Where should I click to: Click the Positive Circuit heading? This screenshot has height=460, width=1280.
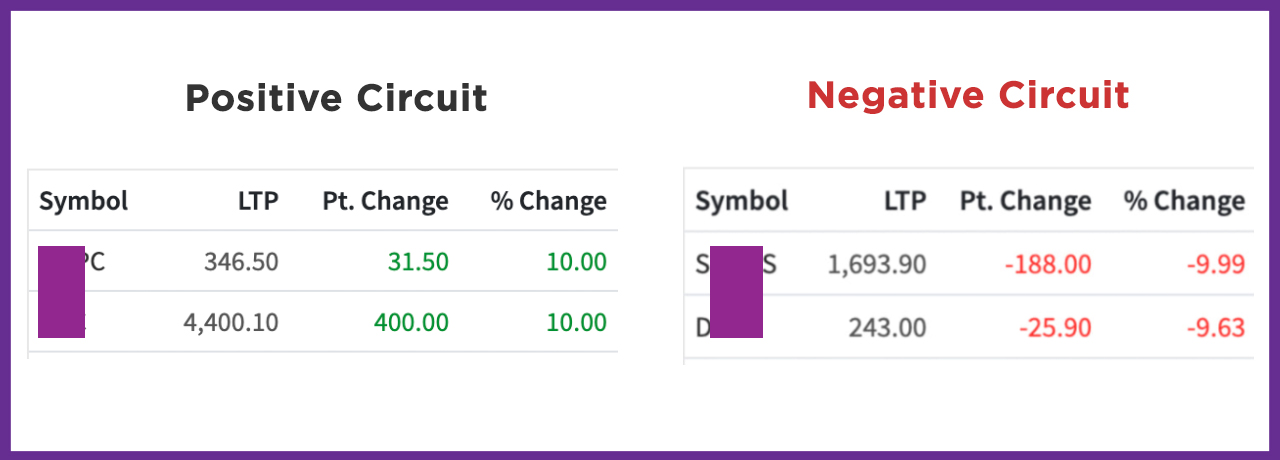click(336, 99)
